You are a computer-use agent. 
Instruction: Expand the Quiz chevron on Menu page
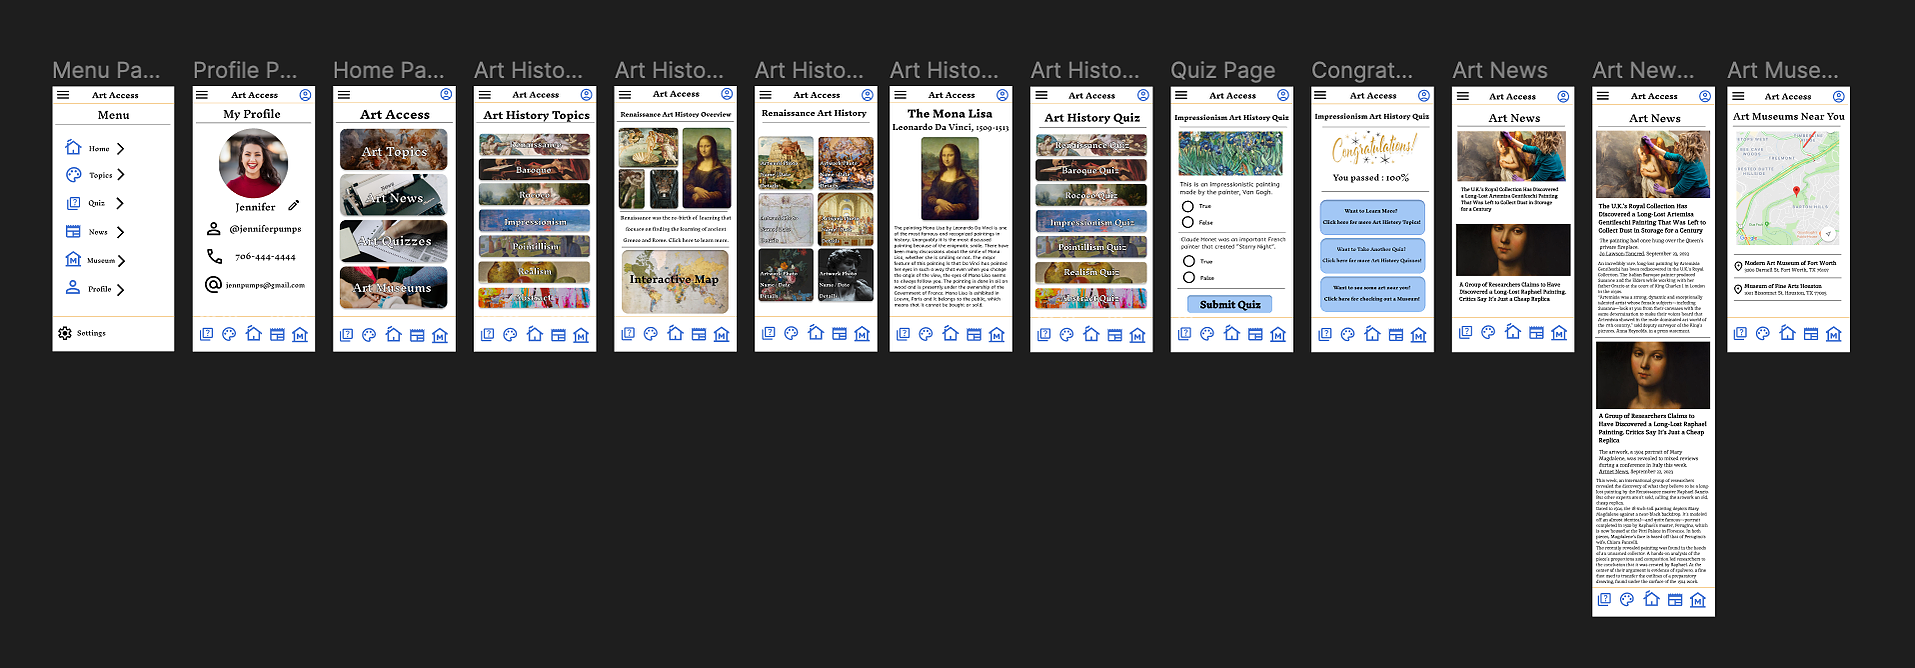(120, 203)
